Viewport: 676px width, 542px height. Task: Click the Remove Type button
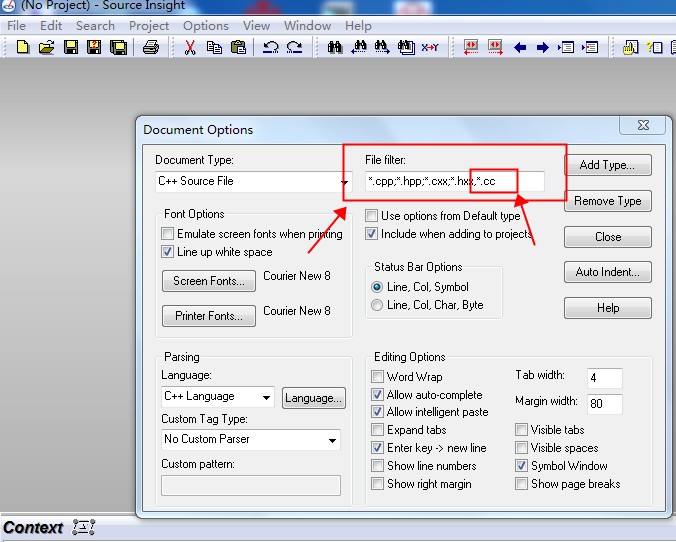coord(607,201)
